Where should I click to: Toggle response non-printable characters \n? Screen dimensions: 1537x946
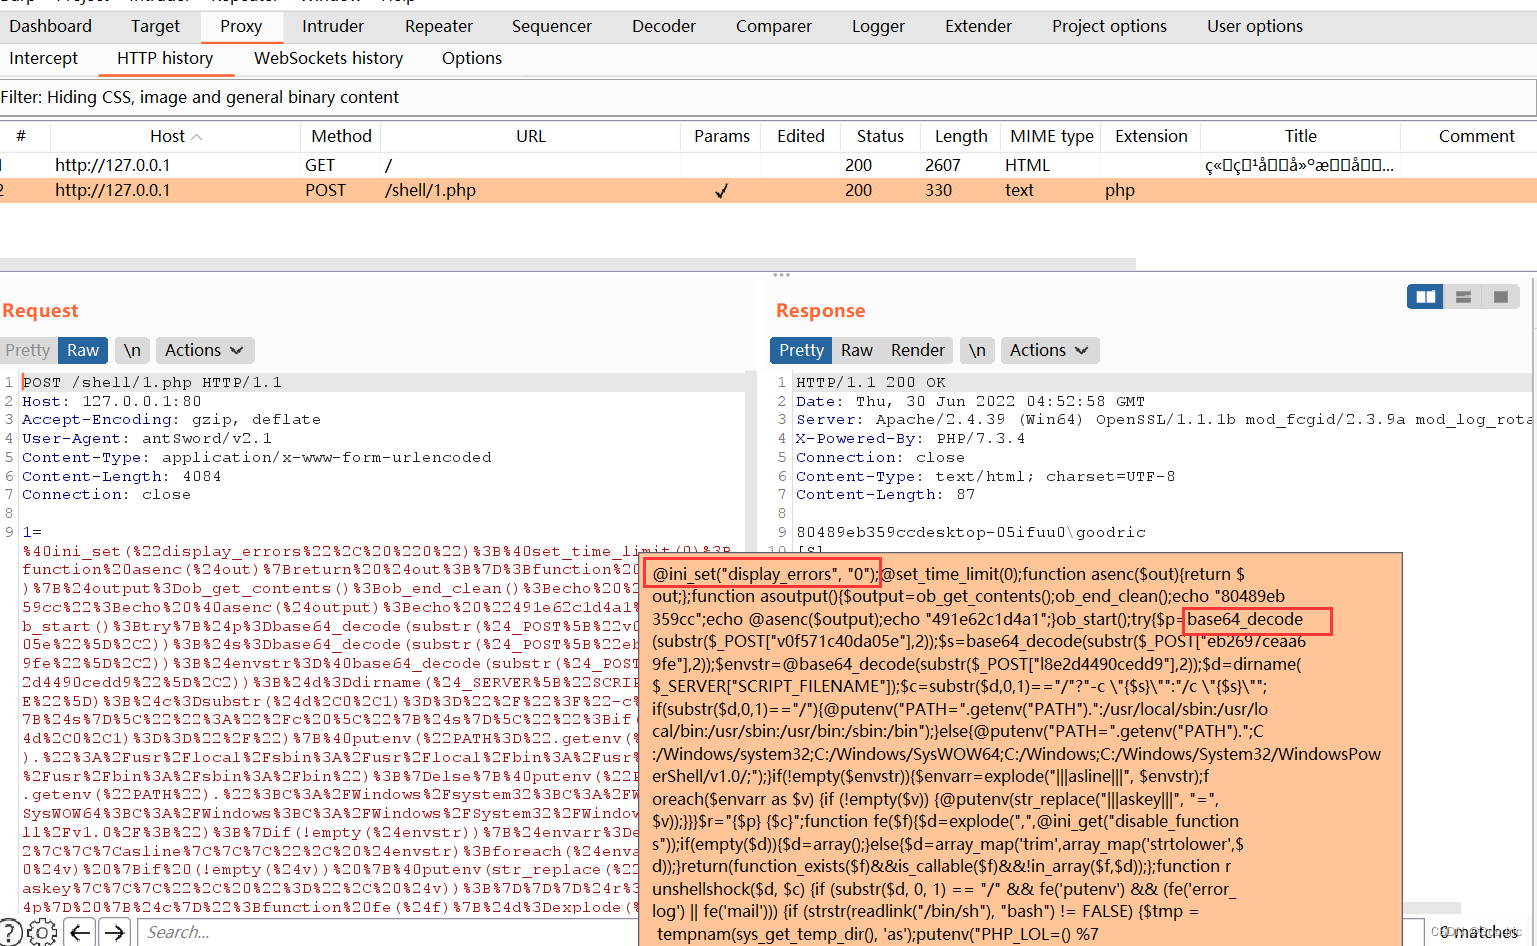[977, 350]
